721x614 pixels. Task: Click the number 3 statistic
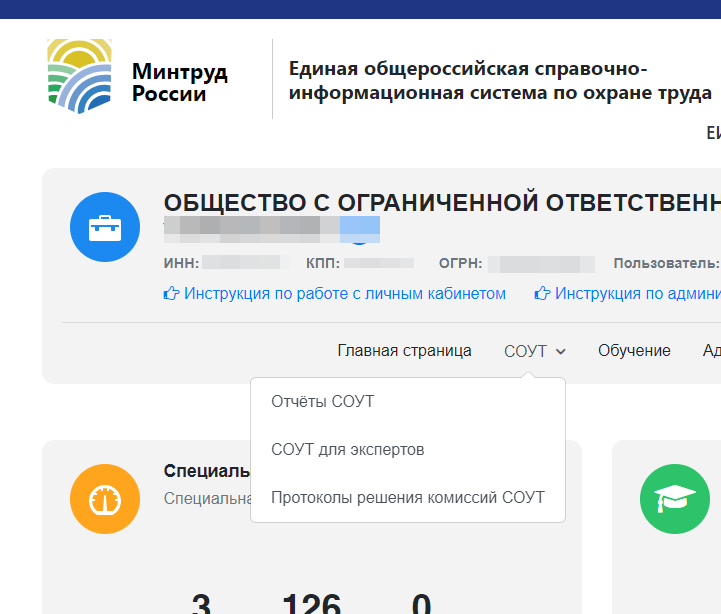coord(201,603)
